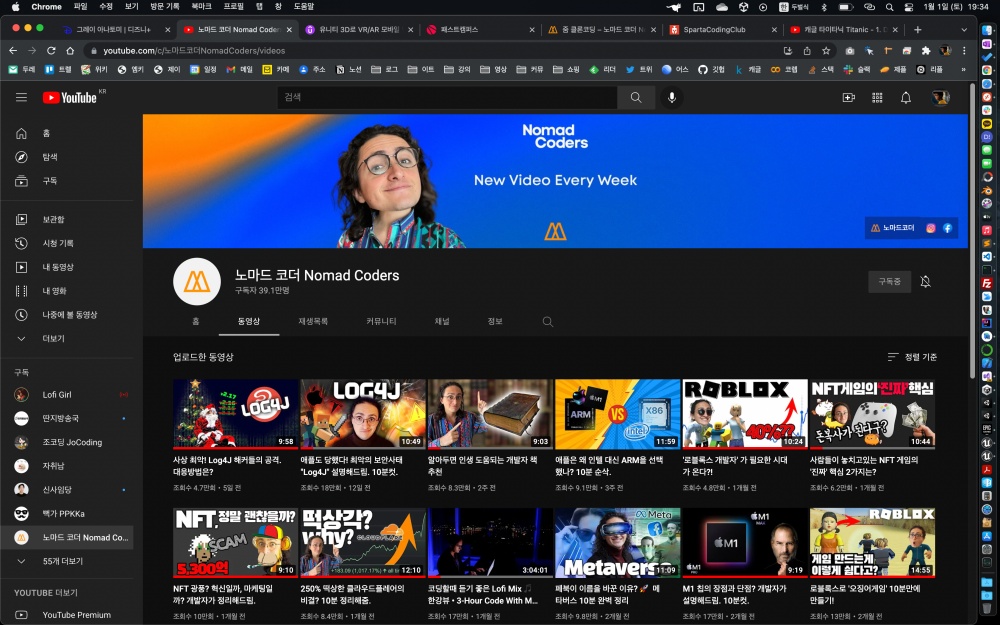Open 보관함 library in the sidebar

coord(68,219)
